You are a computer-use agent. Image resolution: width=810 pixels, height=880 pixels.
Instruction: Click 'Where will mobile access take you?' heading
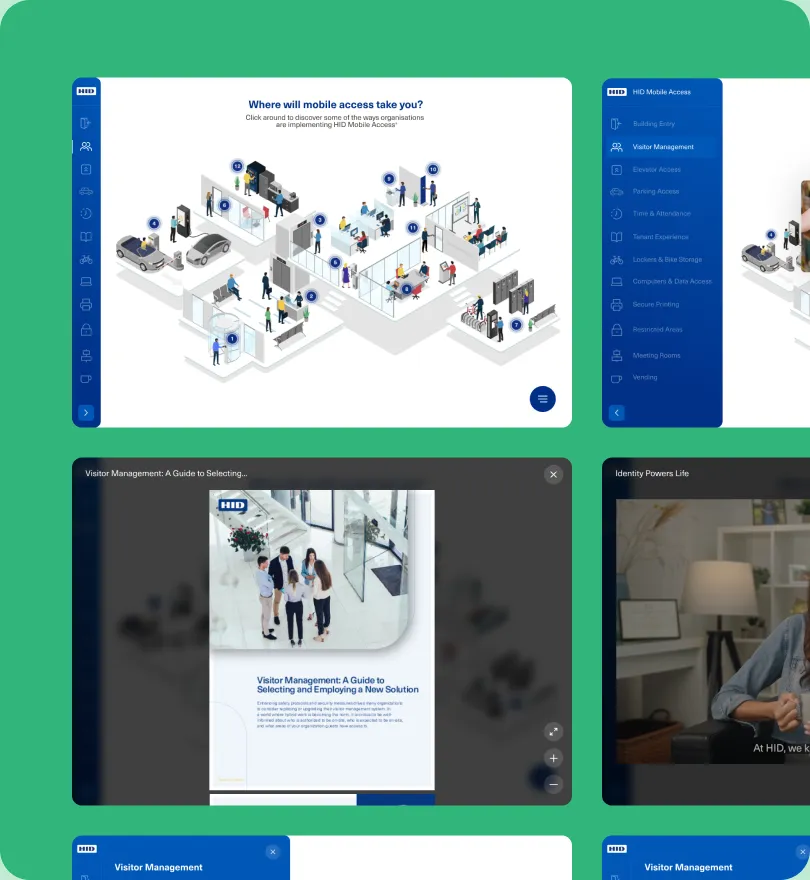click(x=336, y=104)
